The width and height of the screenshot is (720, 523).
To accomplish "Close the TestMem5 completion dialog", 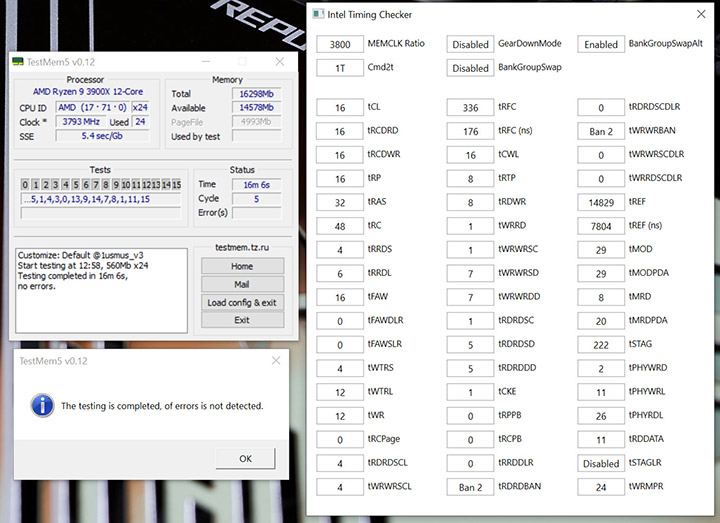I will click(x=276, y=360).
